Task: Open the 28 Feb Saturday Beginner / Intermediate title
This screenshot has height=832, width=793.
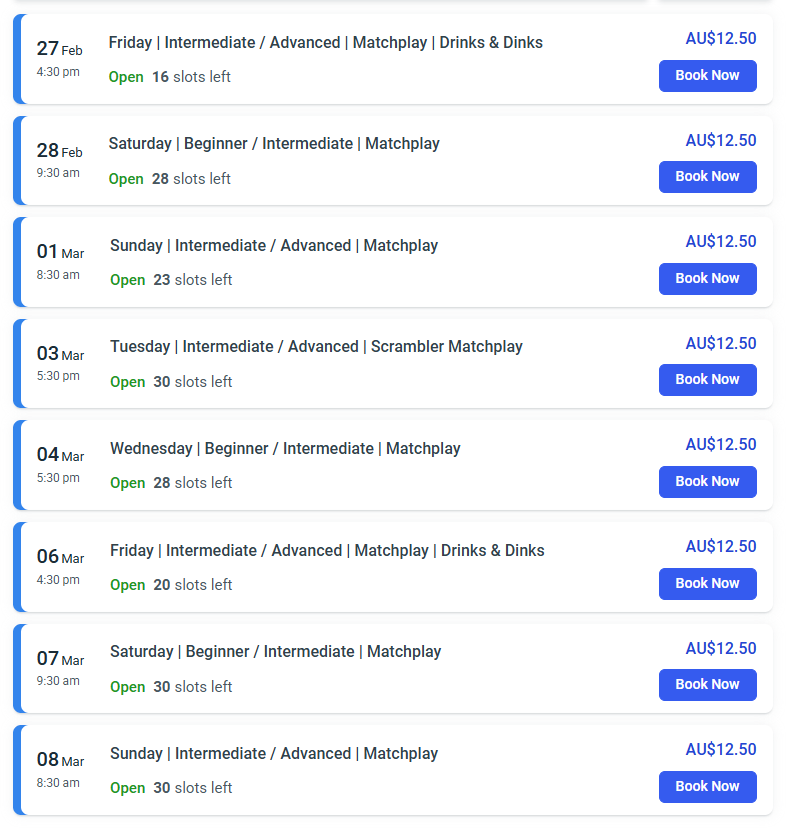Action: click(274, 143)
